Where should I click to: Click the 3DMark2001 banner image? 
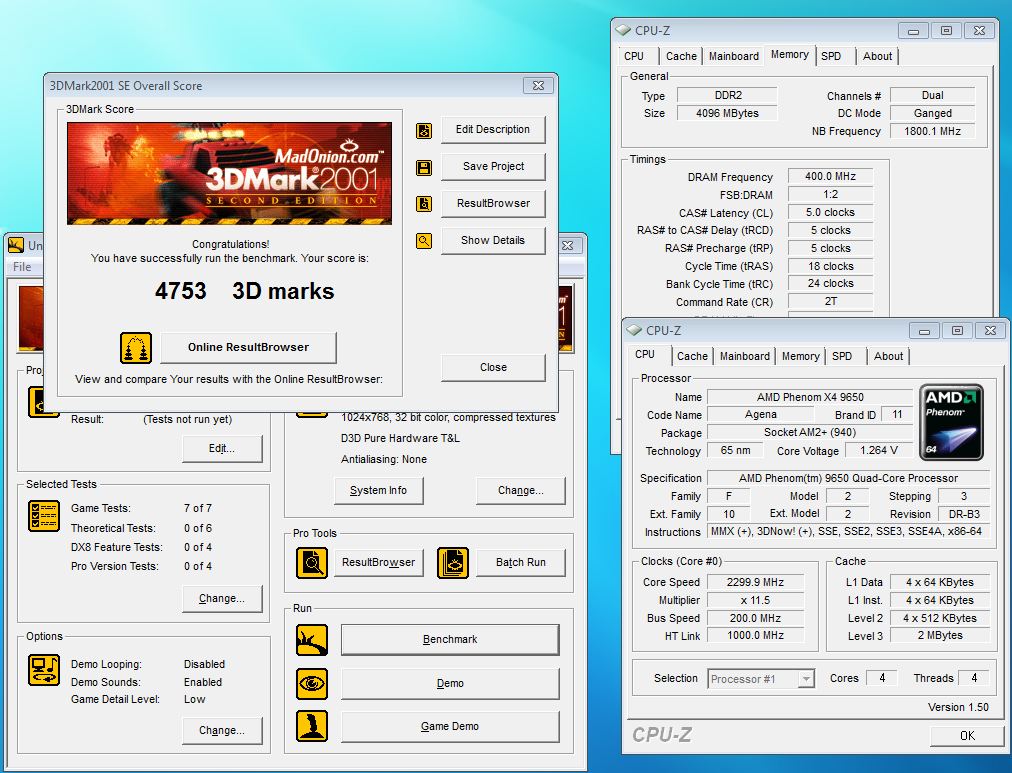[229, 174]
